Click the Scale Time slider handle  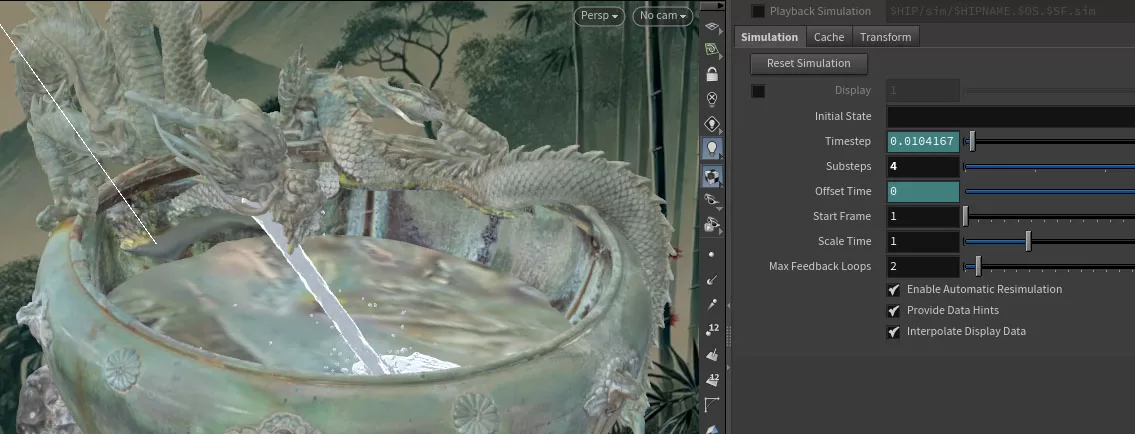tap(1028, 241)
